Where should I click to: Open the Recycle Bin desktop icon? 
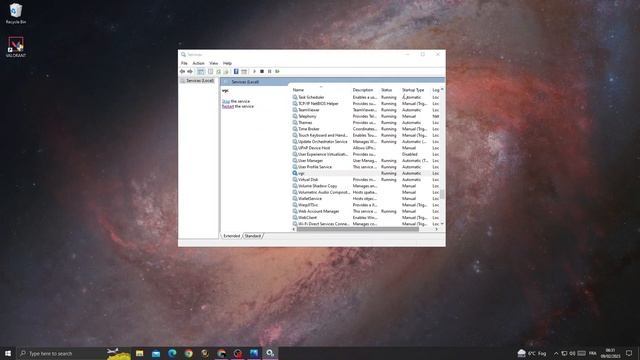tap(16, 13)
